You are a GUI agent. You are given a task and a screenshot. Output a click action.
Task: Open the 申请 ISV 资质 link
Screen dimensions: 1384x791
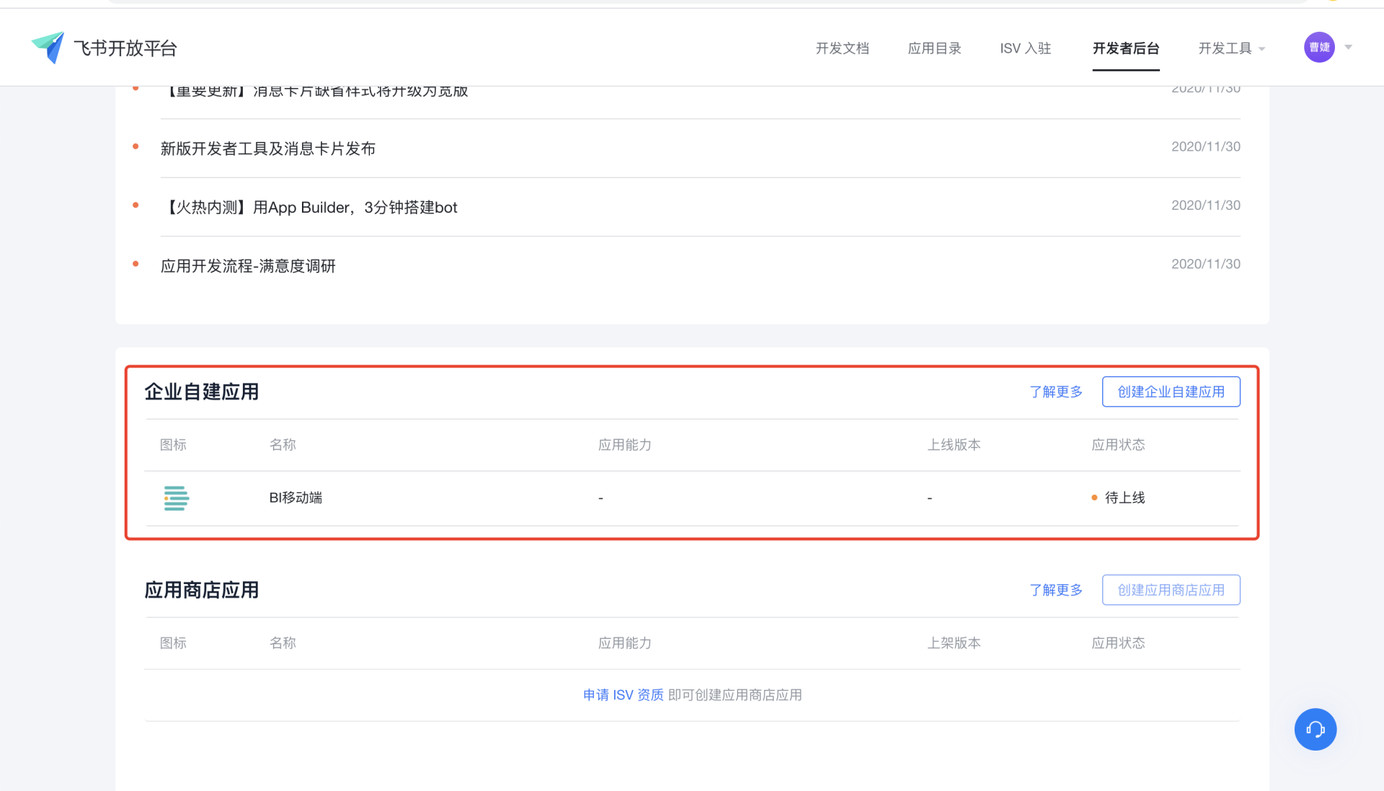623,695
